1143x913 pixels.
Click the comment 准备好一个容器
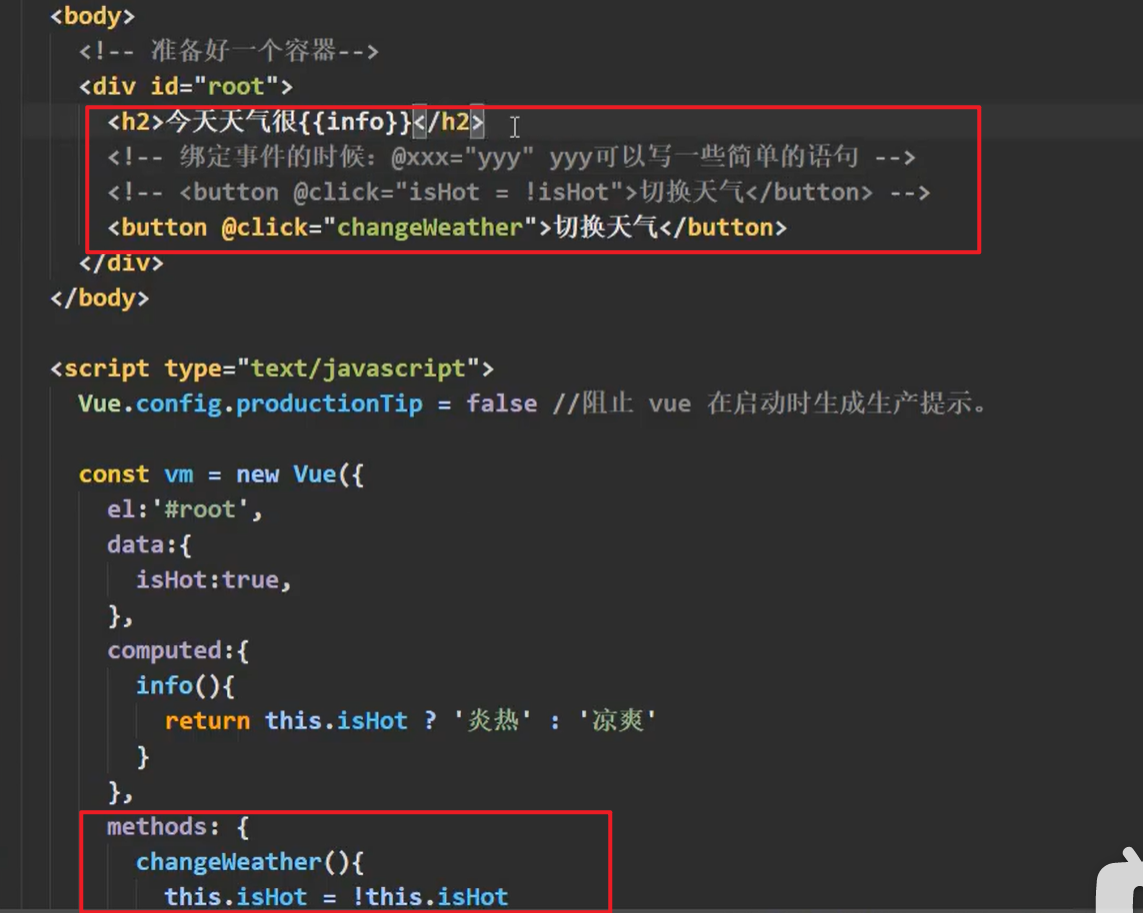(x=229, y=51)
